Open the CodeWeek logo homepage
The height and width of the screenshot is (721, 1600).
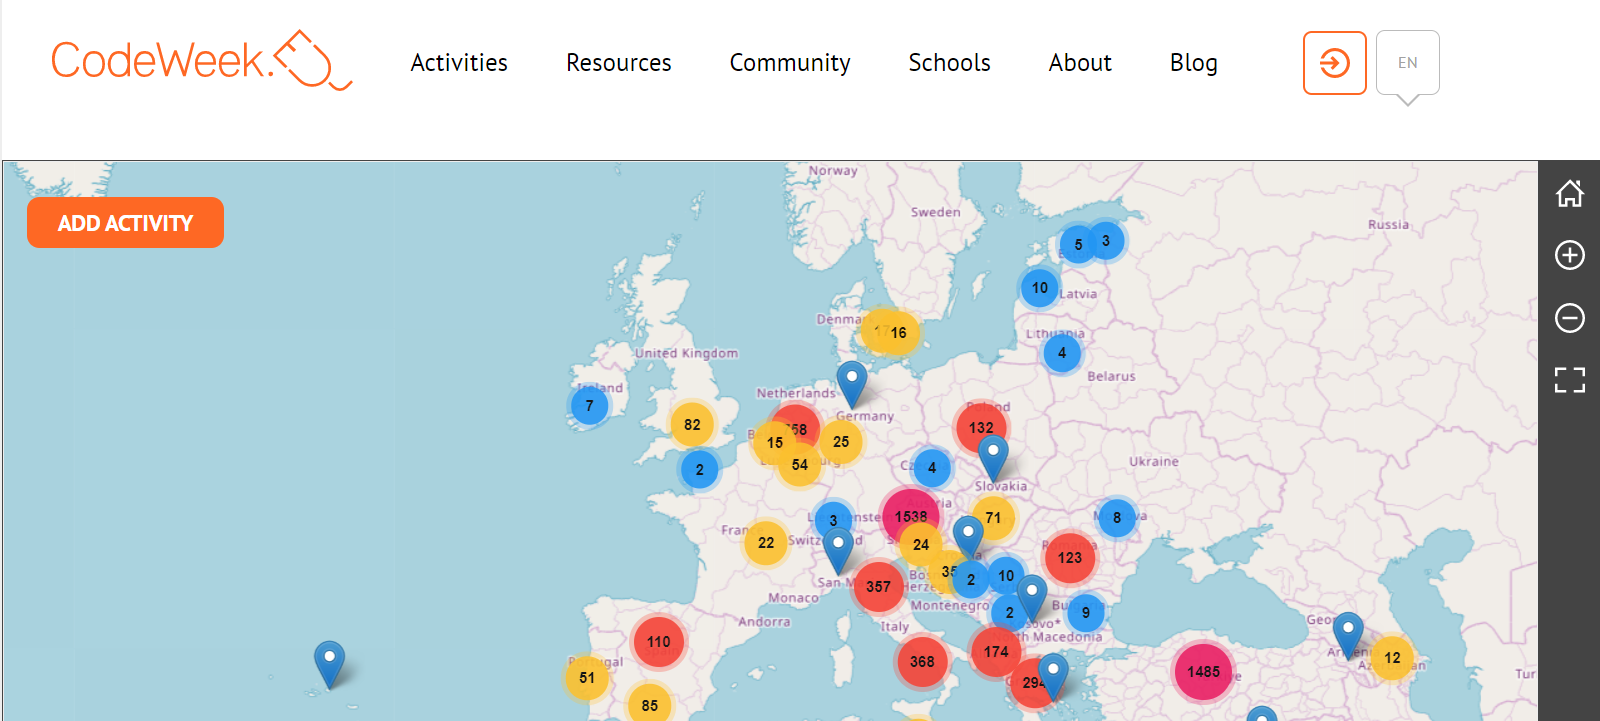coord(201,60)
